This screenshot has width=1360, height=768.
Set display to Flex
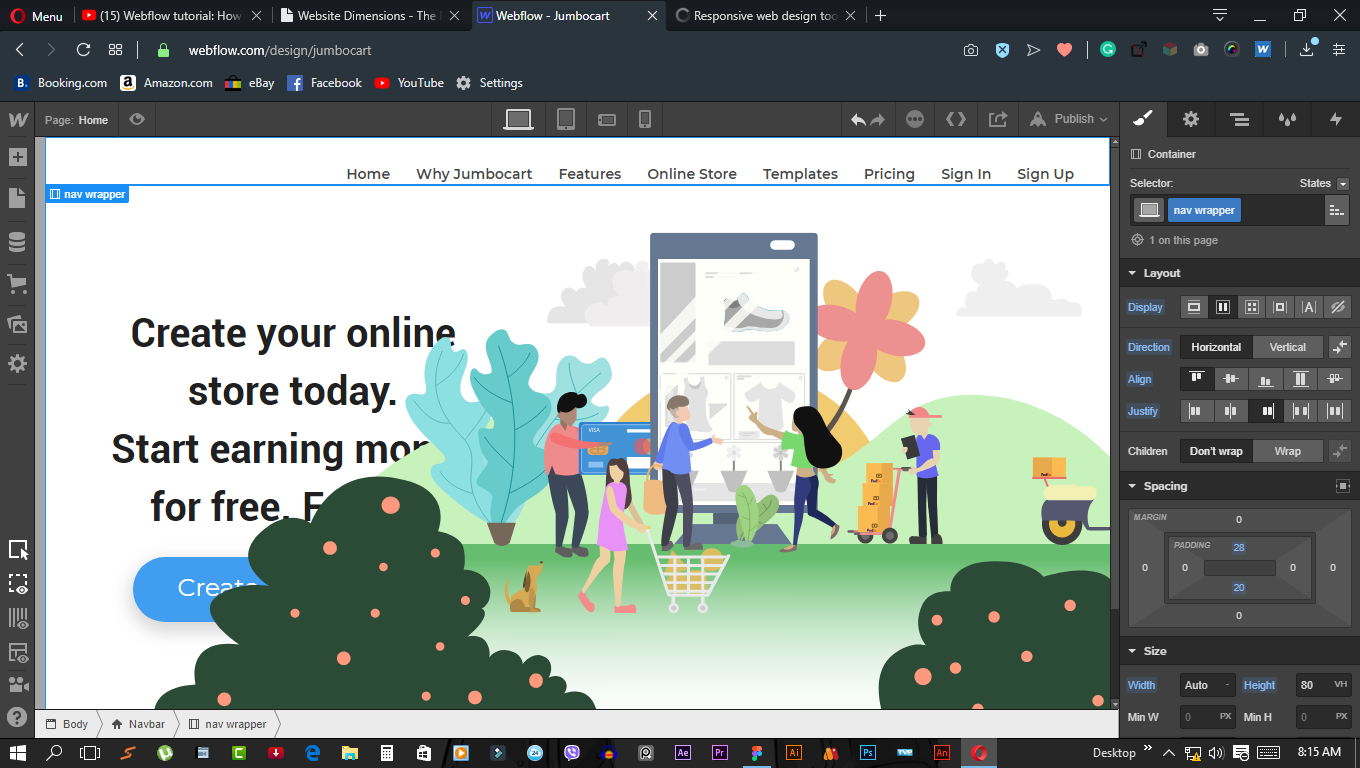(x=1222, y=307)
